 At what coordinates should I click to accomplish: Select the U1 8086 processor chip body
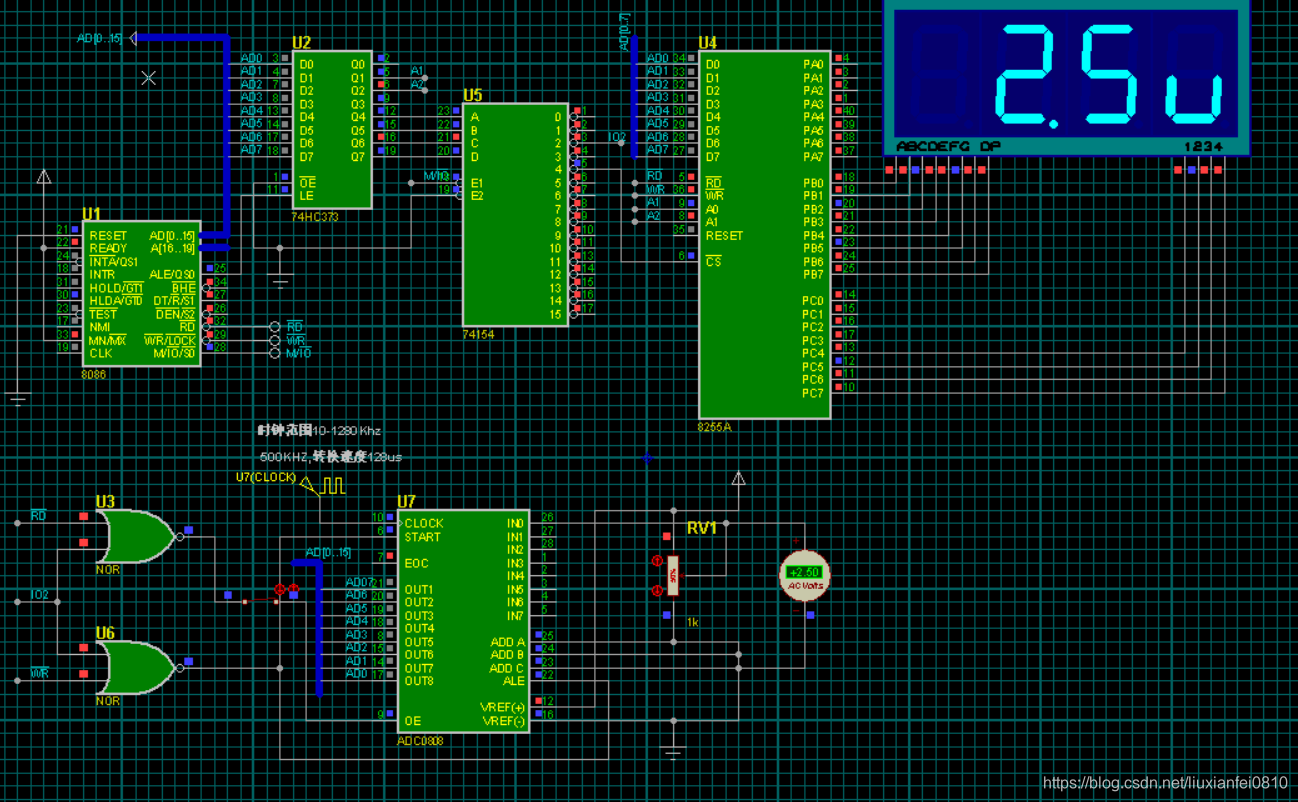coord(141,294)
